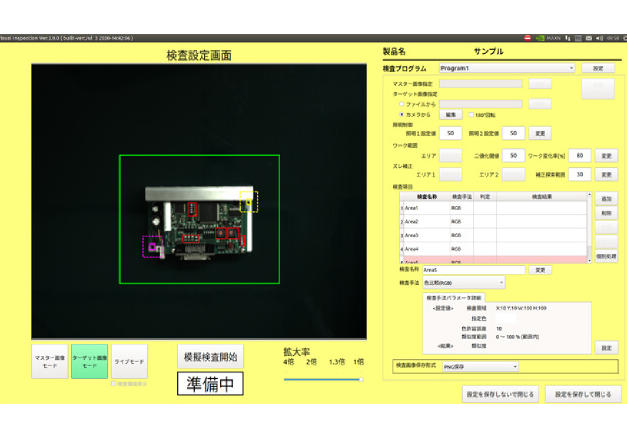Image resolution: width=627 pixels, height=438 pixels.
Task: Click the yellow inspection region on the image
Action: tap(248, 201)
